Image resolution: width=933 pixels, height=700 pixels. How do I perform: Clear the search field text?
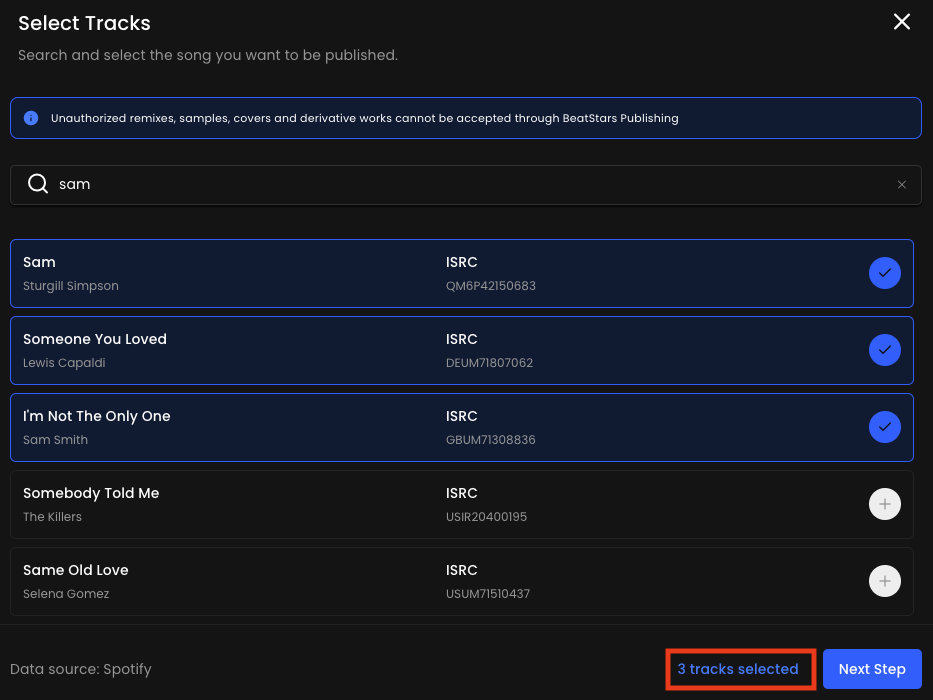(x=901, y=185)
